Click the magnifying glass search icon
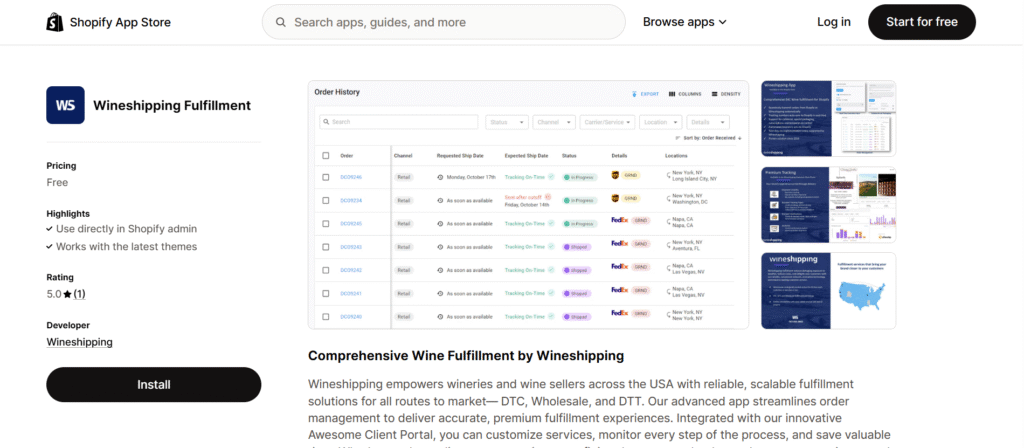 point(280,22)
